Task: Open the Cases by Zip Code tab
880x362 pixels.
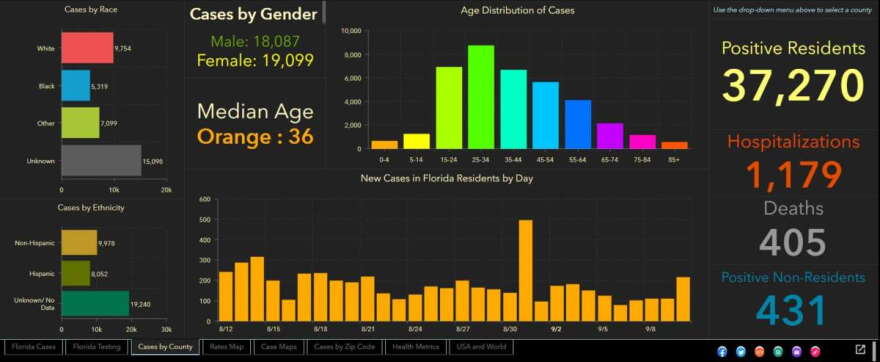Action: (x=345, y=347)
